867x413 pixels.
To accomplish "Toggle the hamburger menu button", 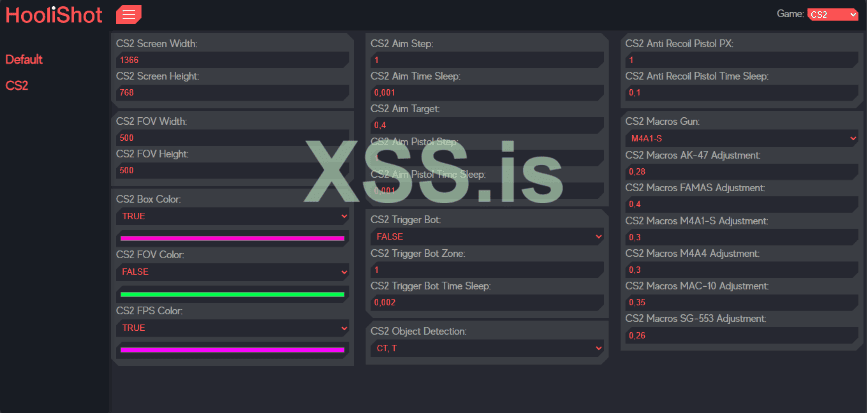I will click(x=128, y=14).
